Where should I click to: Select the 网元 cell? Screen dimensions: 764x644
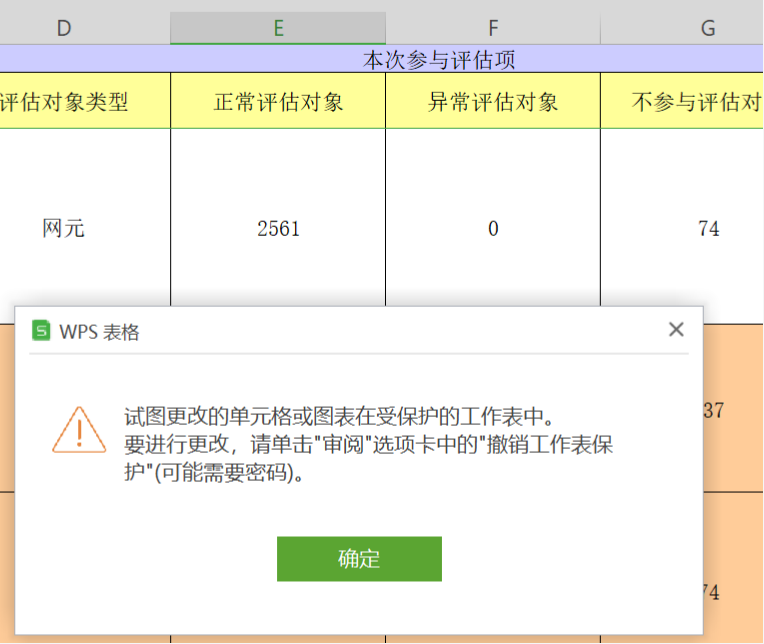coord(64,229)
